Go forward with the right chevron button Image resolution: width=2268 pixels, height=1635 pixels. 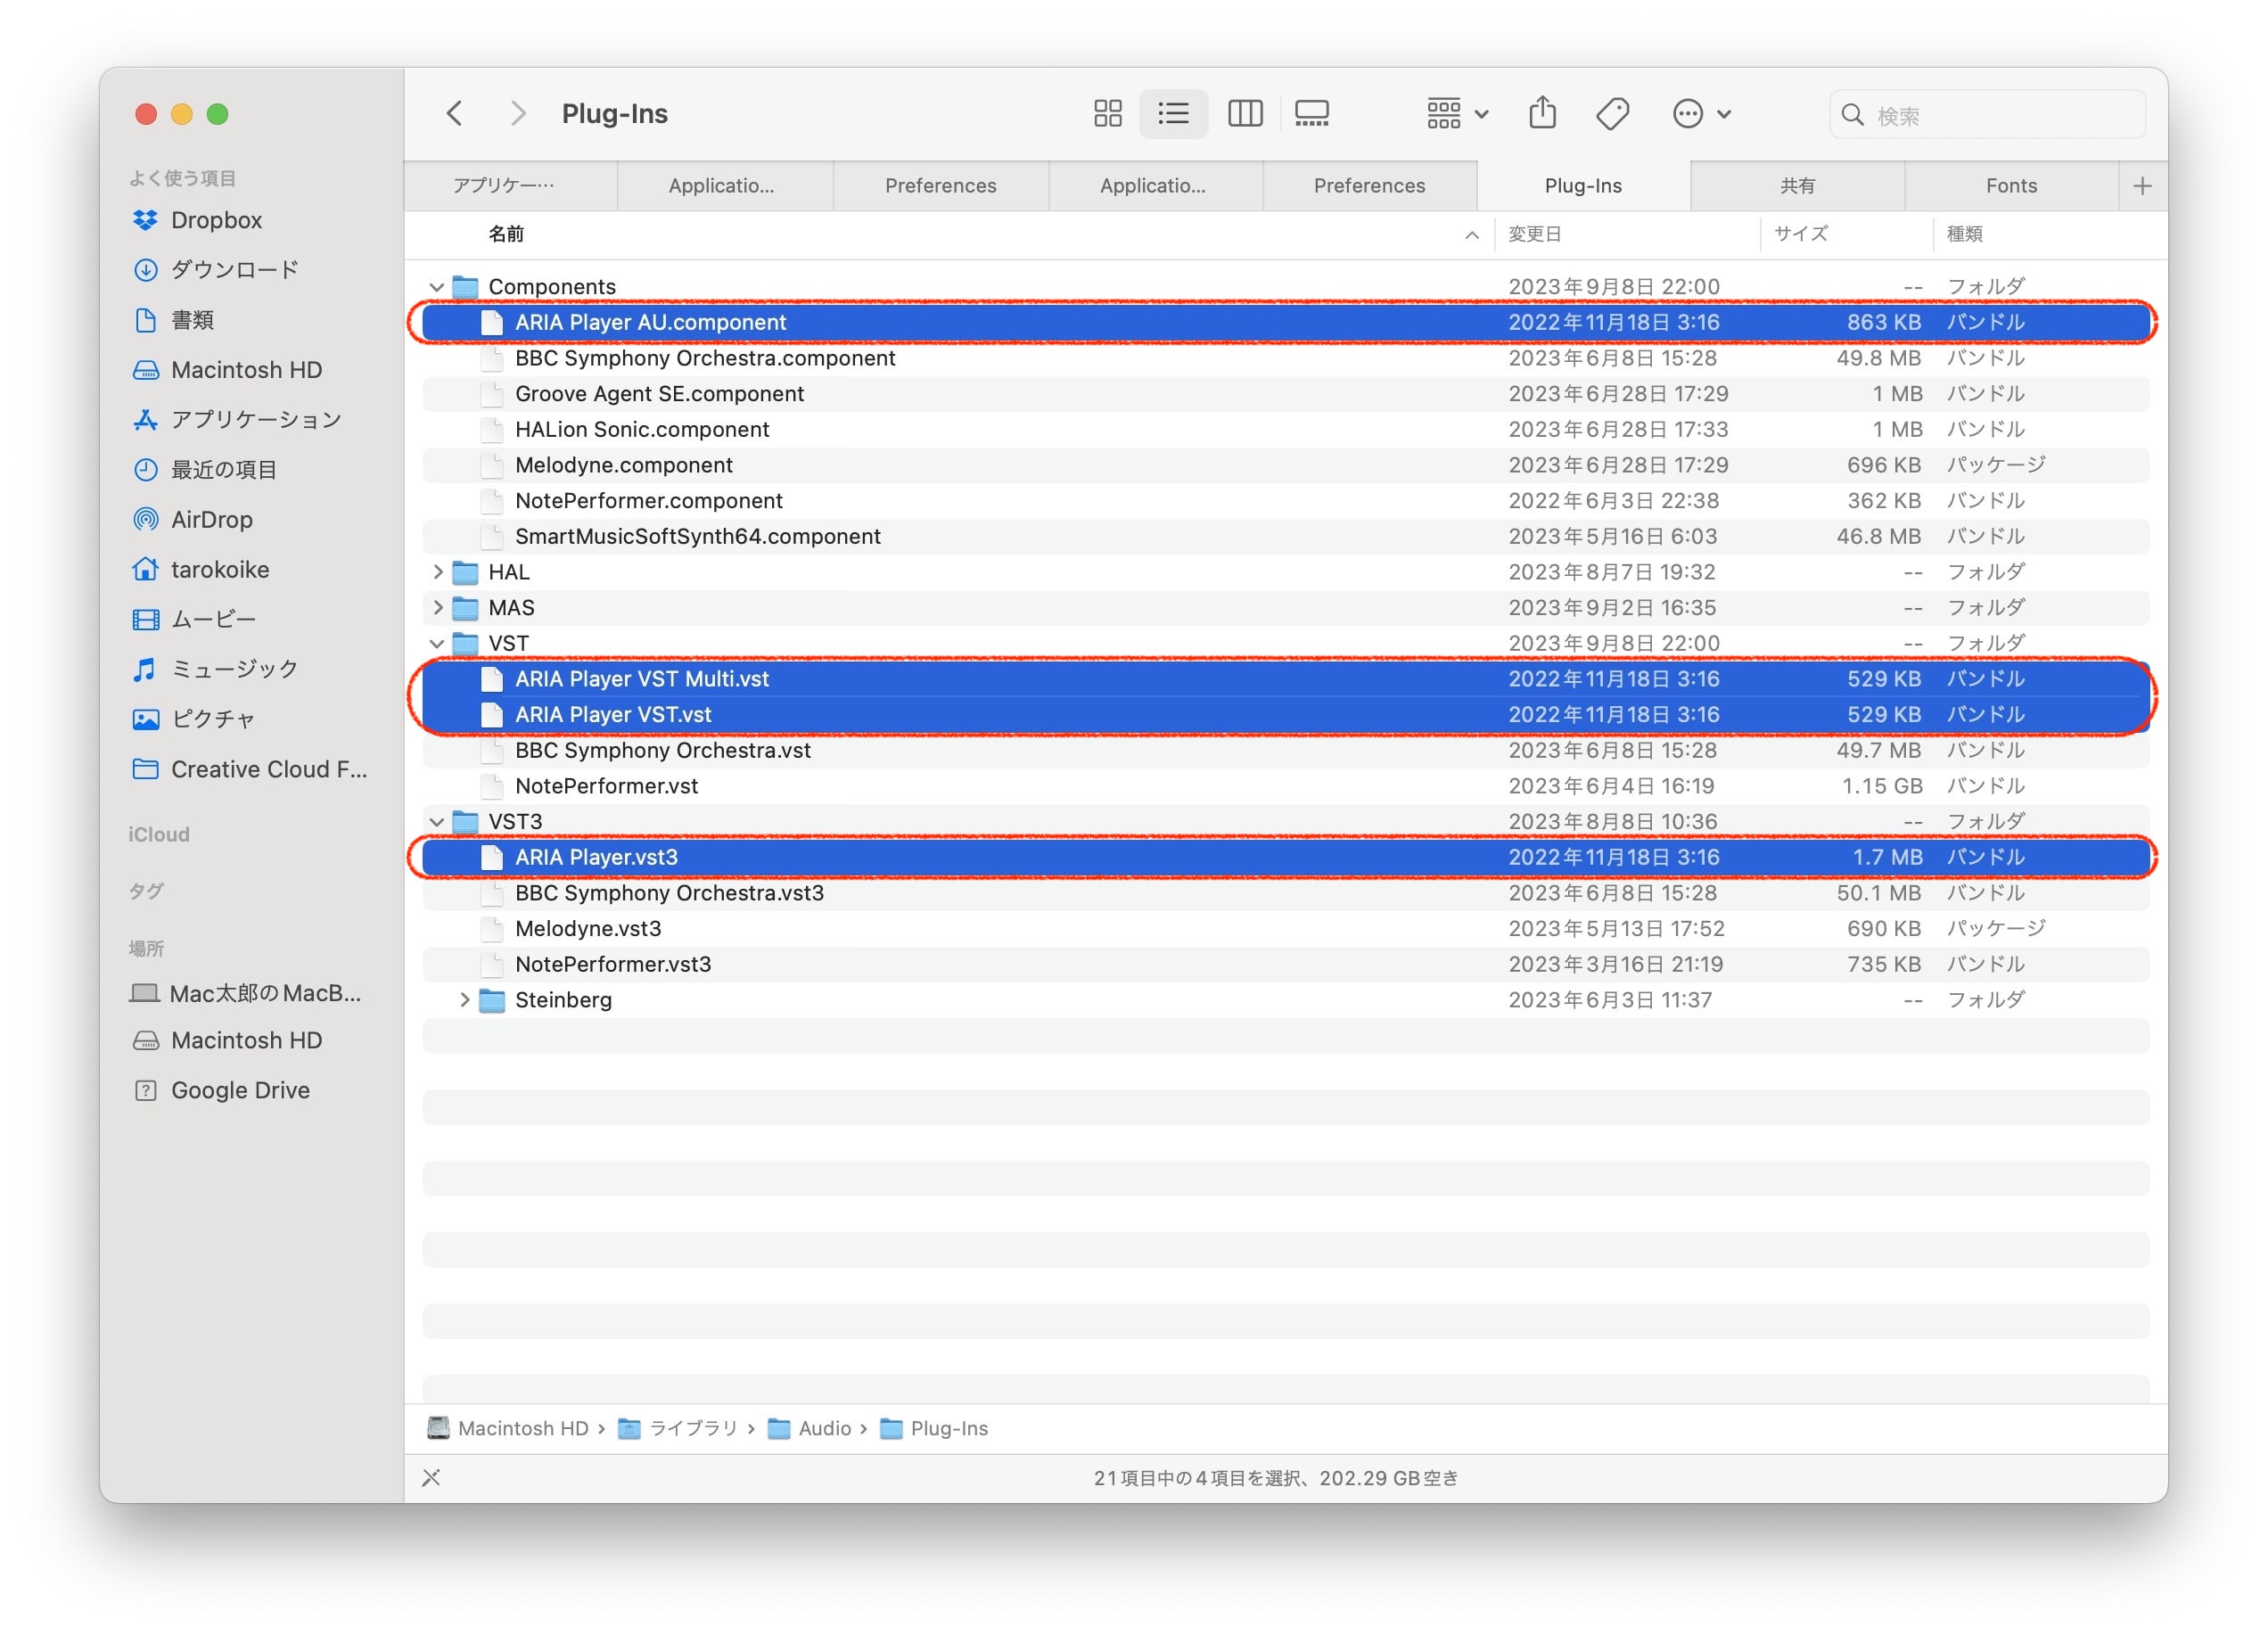517,113
